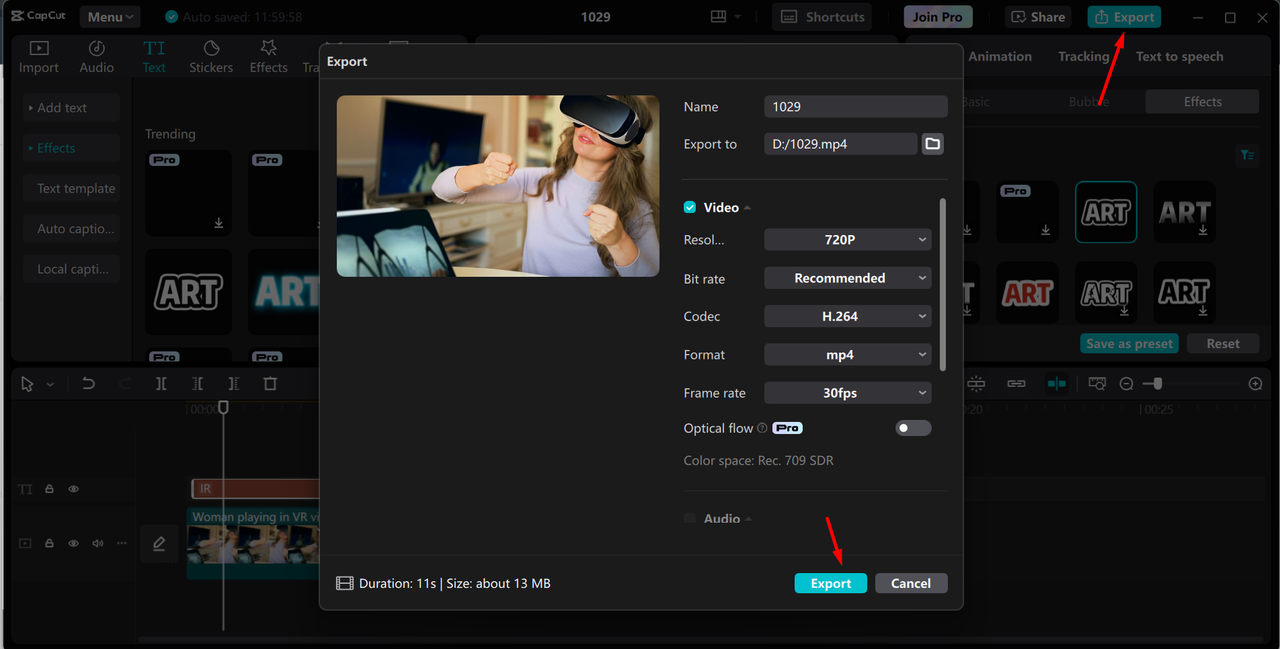Click the Share button
This screenshot has width=1280, height=649.
click(x=1038, y=17)
